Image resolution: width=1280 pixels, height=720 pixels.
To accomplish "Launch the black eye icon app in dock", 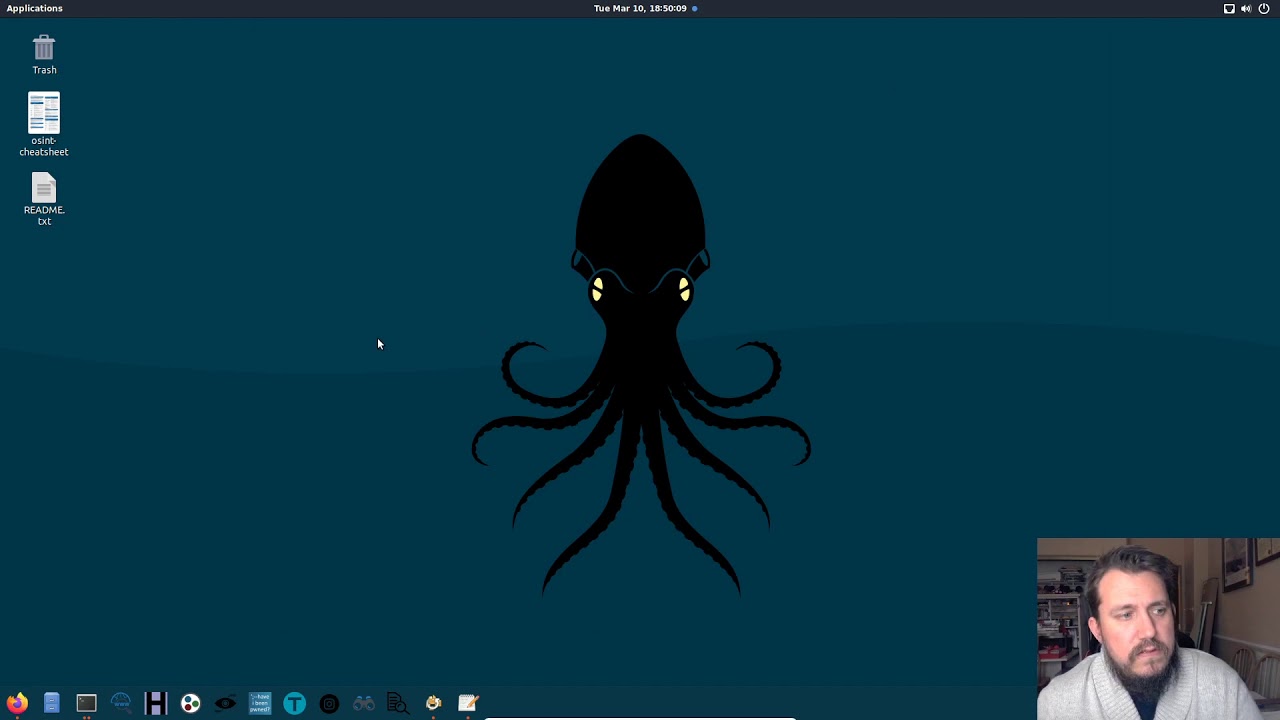I will tap(225, 703).
